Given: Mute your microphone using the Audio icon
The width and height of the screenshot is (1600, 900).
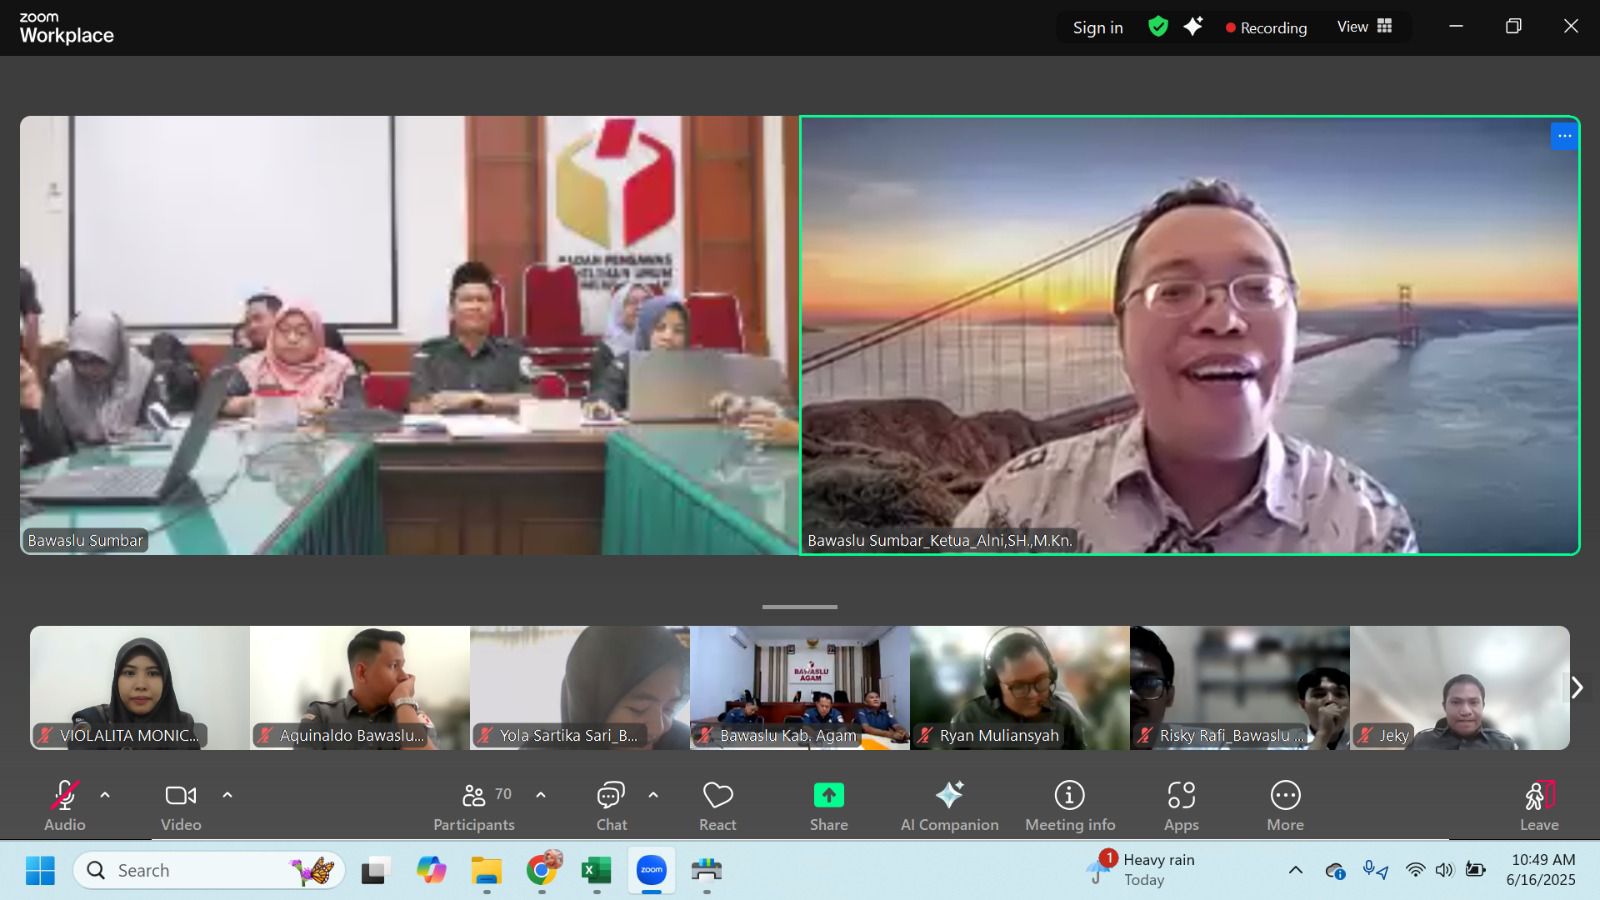Looking at the screenshot, I should click(64, 800).
